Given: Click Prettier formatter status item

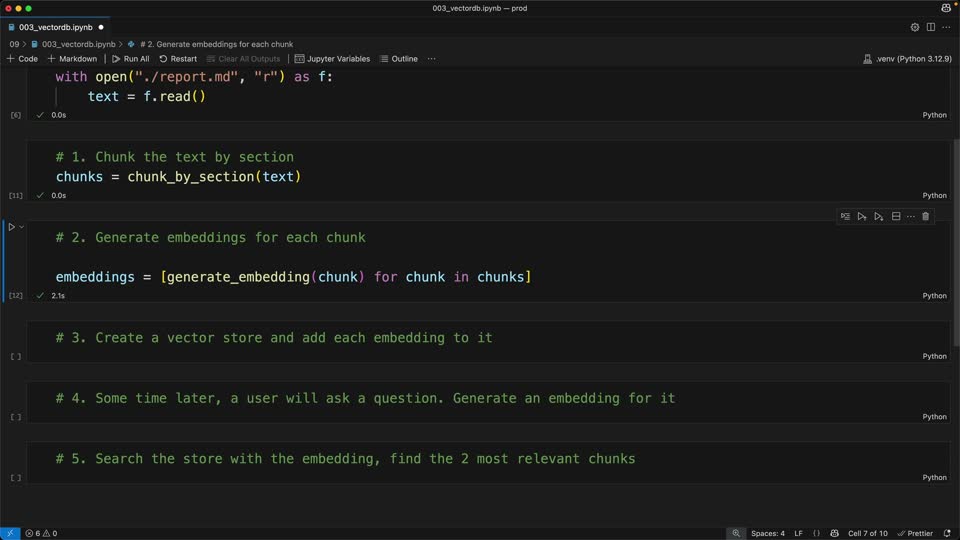Looking at the screenshot, I should (x=915, y=533).
